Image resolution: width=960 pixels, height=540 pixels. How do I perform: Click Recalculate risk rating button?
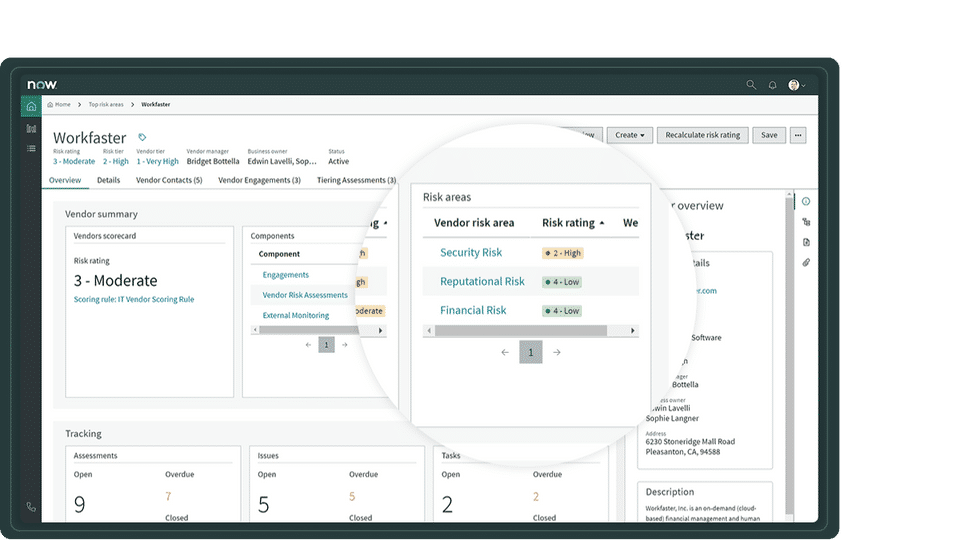pyautogui.click(x=702, y=135)
